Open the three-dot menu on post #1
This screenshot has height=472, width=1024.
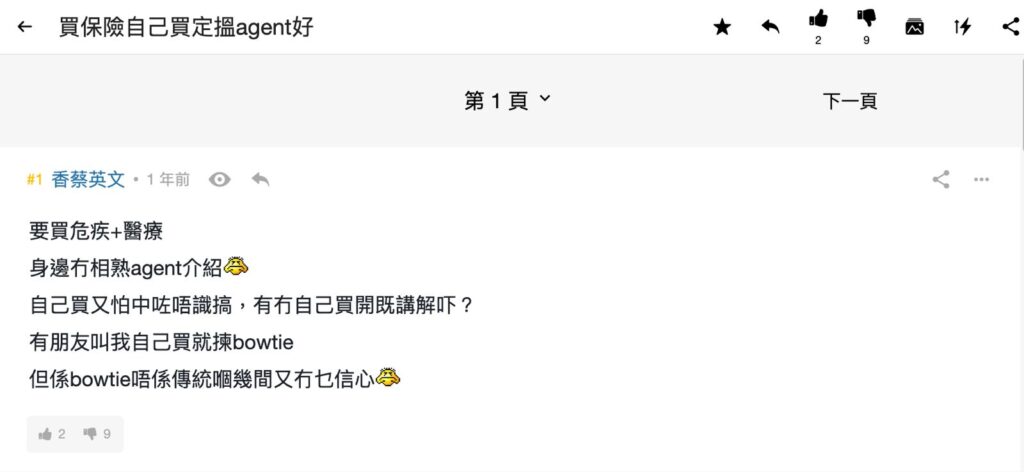tap(982, 180)
